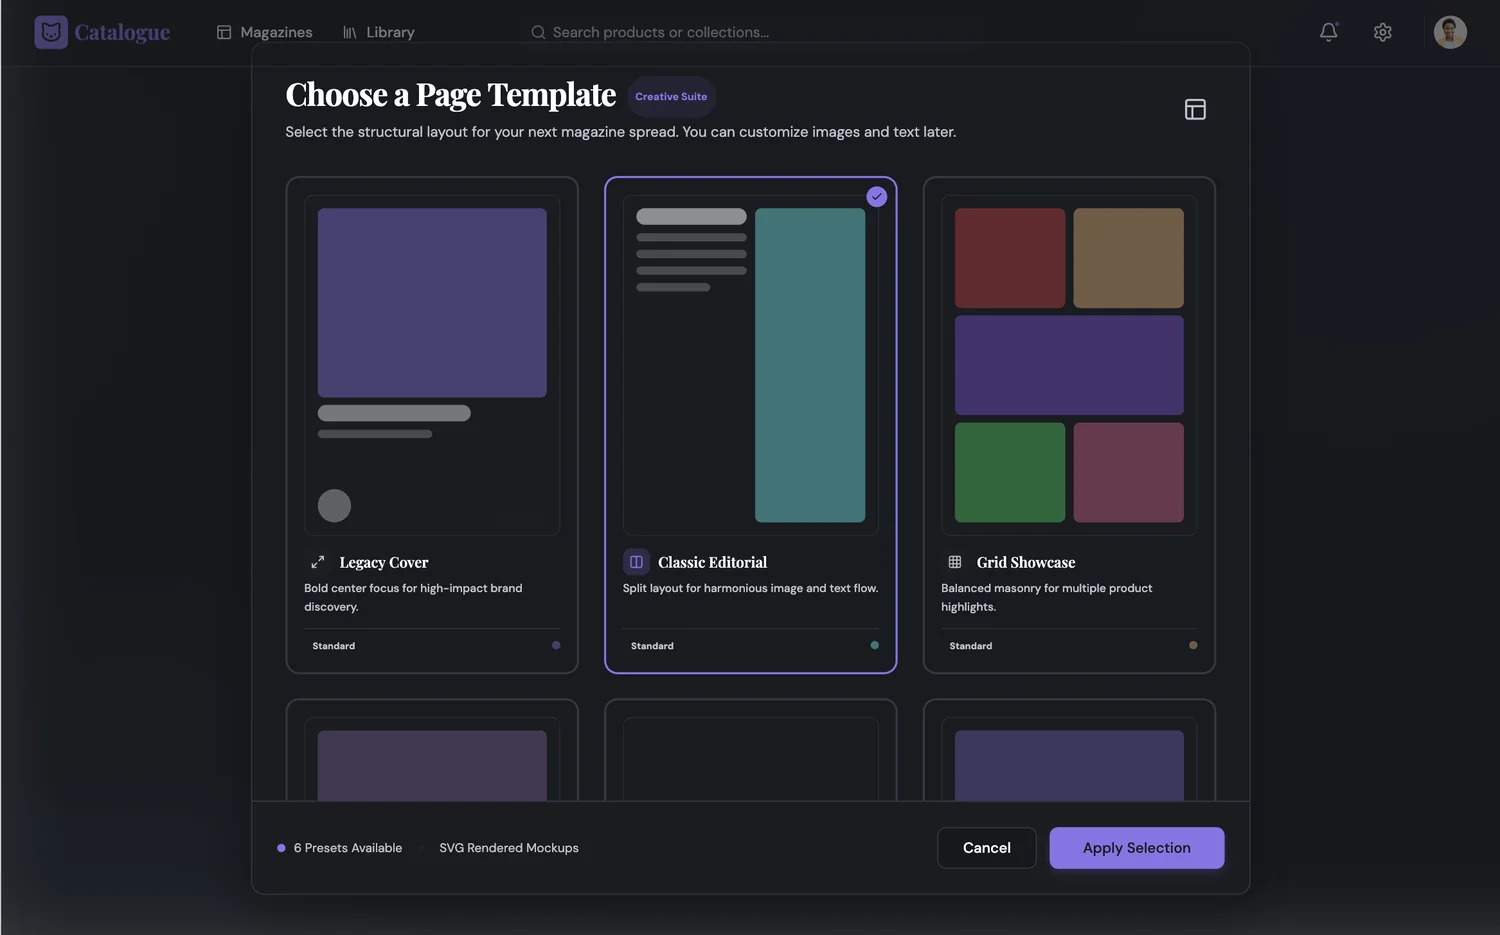Click the 6 Presets Available label

(x=348, y=848)
